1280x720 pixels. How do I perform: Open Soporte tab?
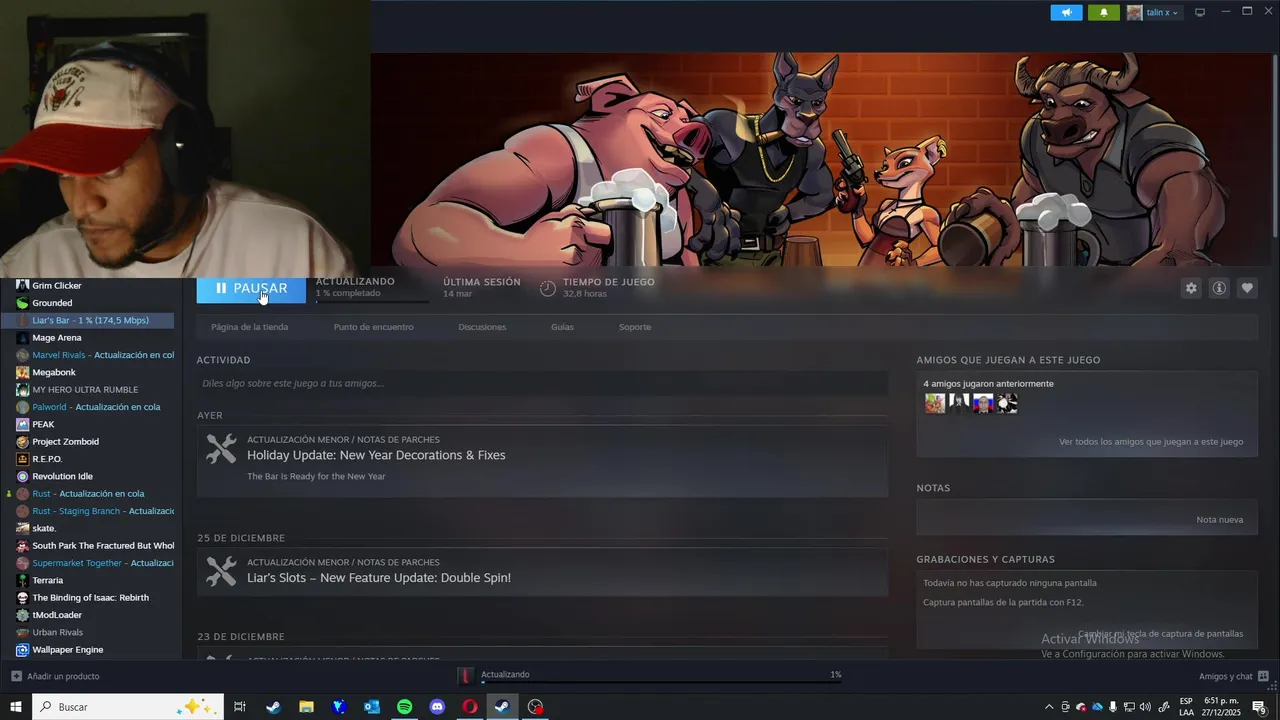635,327
